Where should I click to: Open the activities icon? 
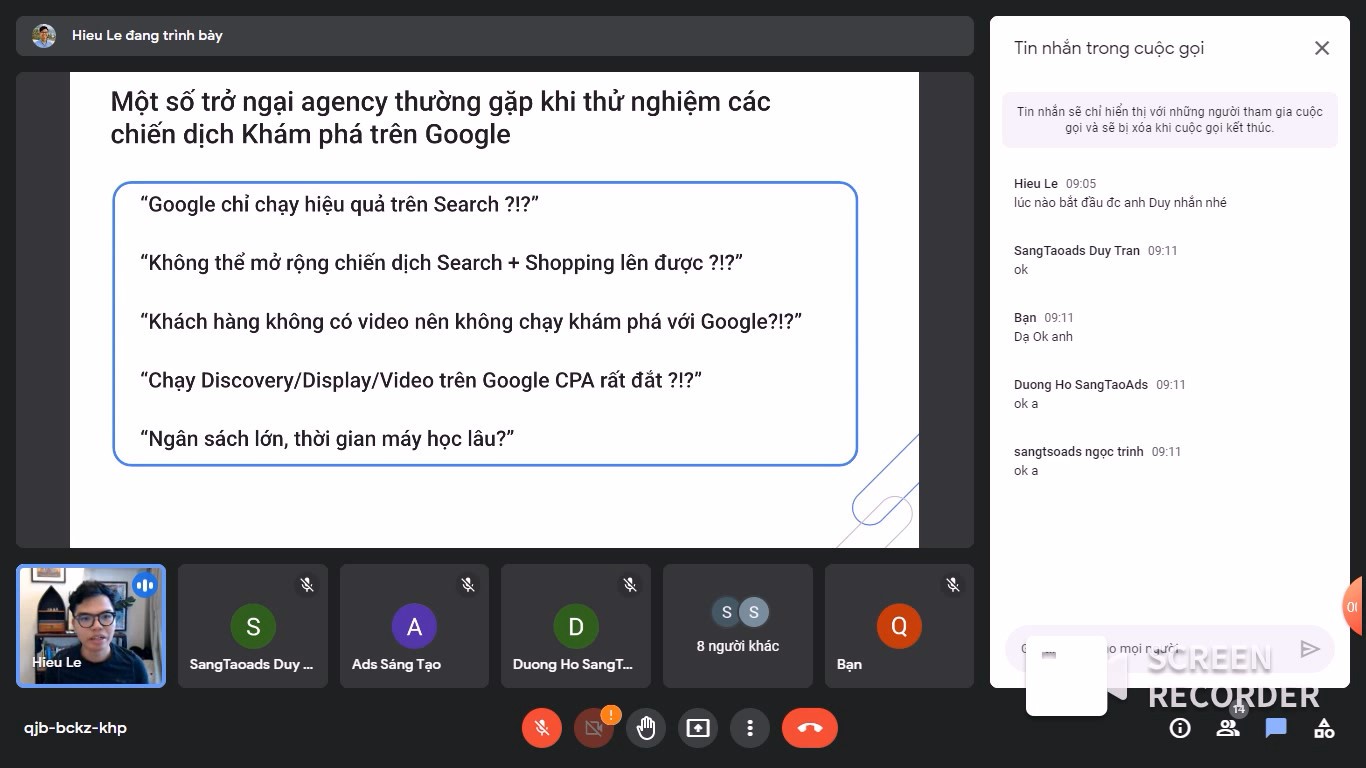pyautogui.click(x=1324, y=728)
